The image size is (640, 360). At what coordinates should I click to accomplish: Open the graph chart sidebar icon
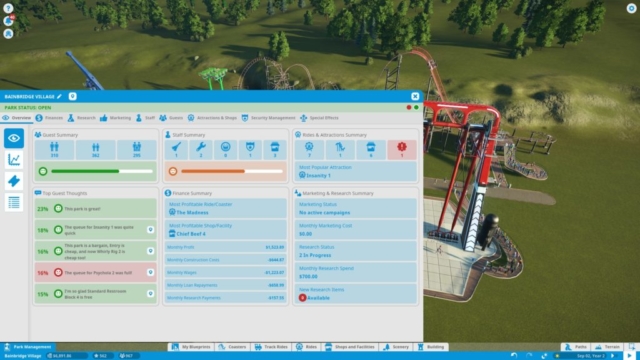(14, 160)
